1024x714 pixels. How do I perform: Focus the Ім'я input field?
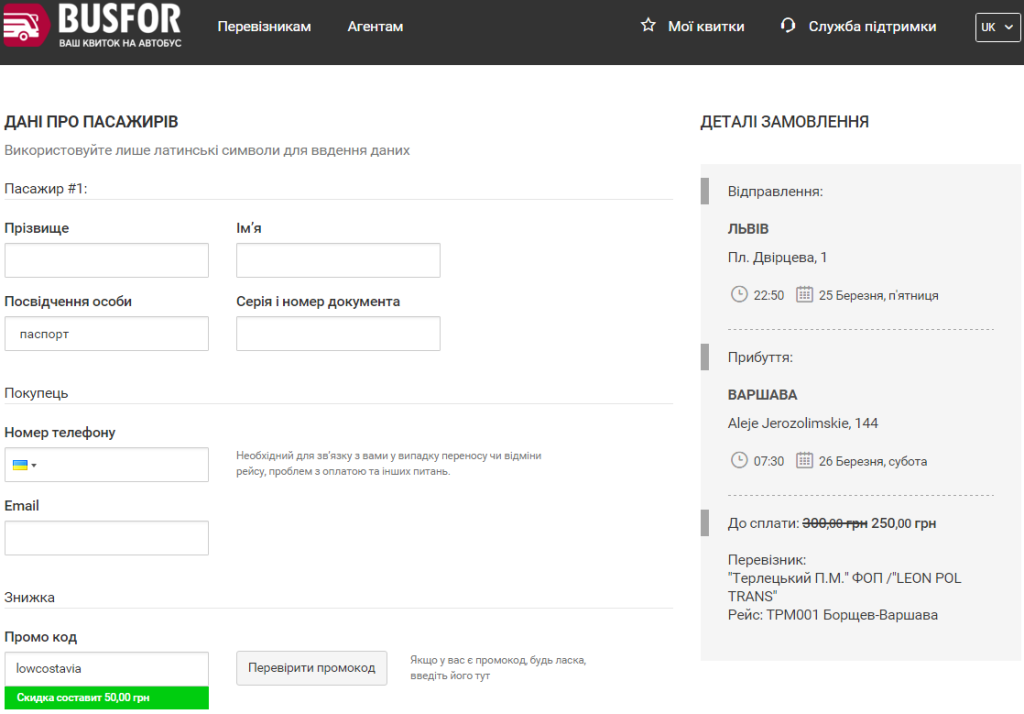338,261
